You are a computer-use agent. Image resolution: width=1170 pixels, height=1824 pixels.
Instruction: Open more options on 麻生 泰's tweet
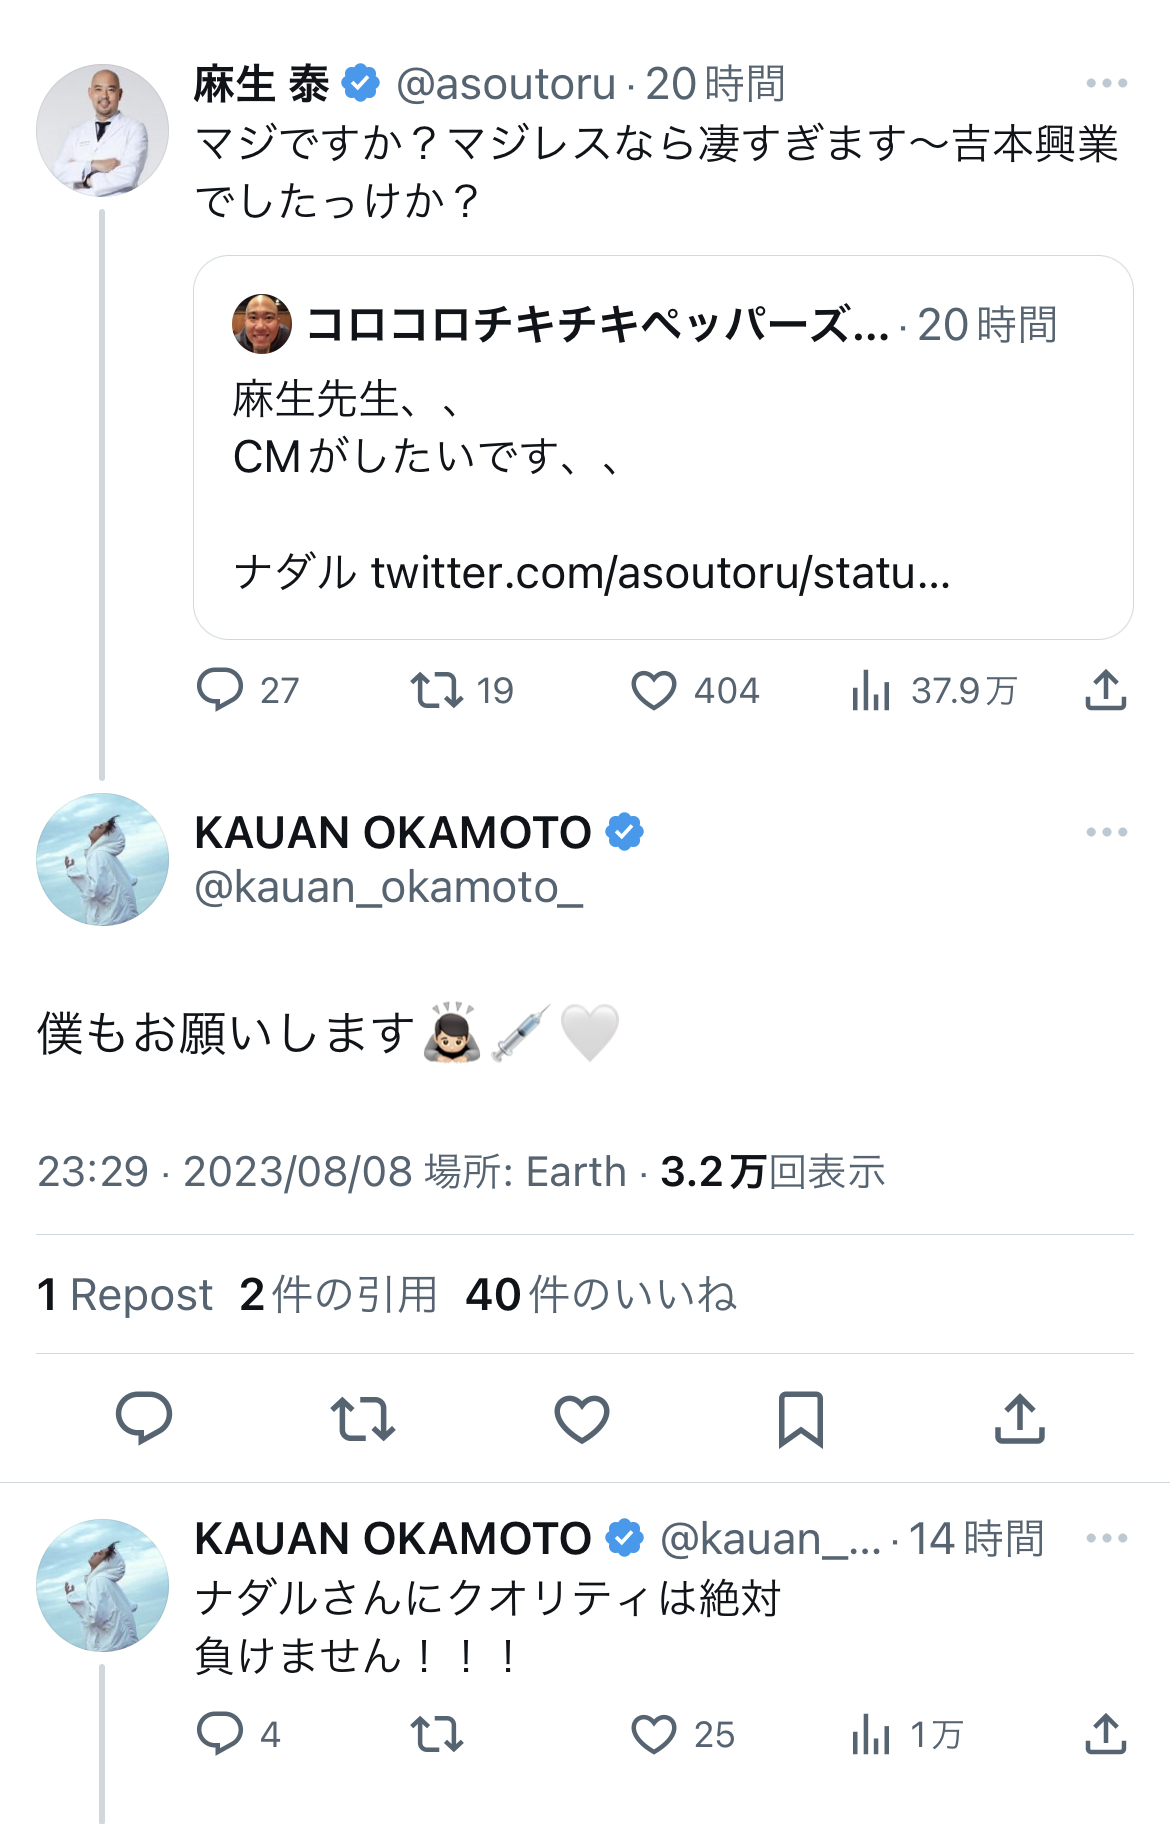point(1106,84)
